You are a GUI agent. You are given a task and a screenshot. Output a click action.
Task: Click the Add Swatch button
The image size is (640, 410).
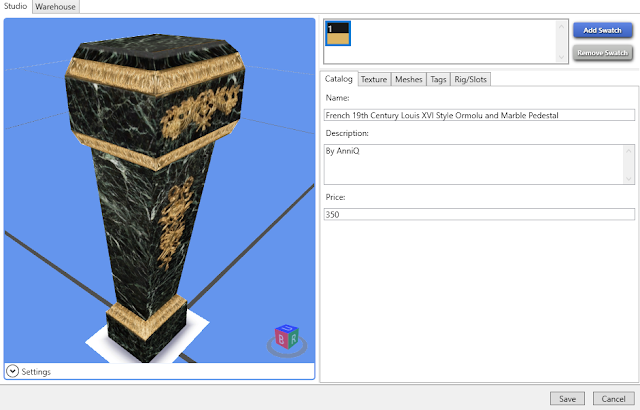[x=602, y=30]
